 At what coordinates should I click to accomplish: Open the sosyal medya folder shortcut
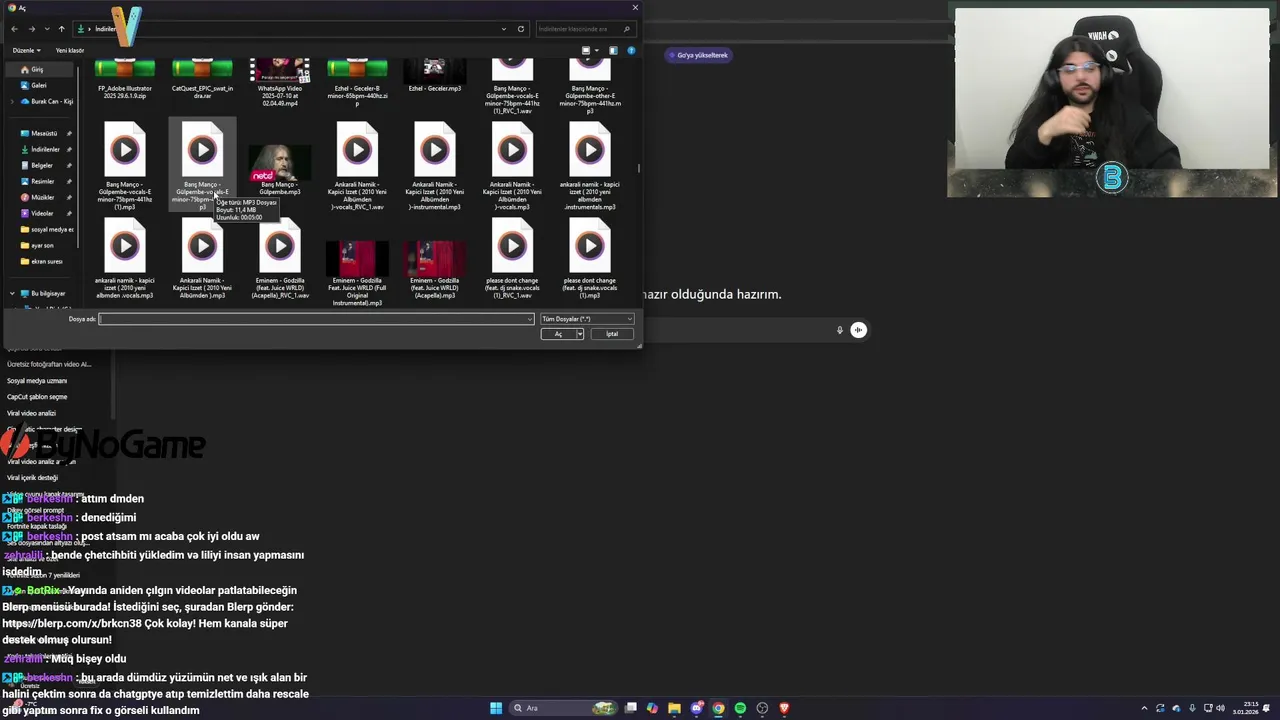(46, 229)
